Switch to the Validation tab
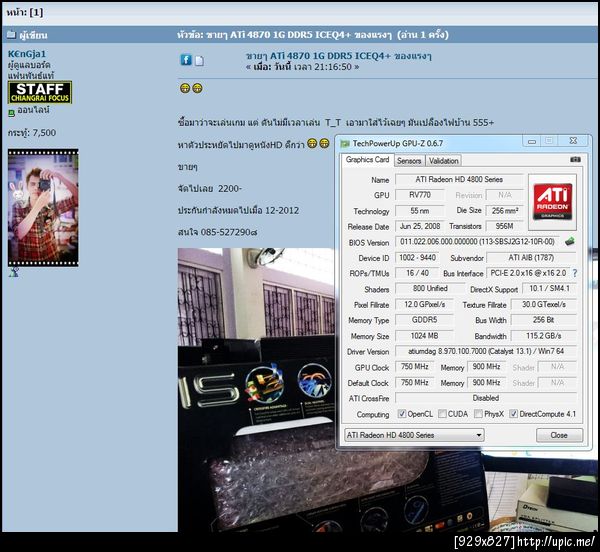 click(443, 161)
